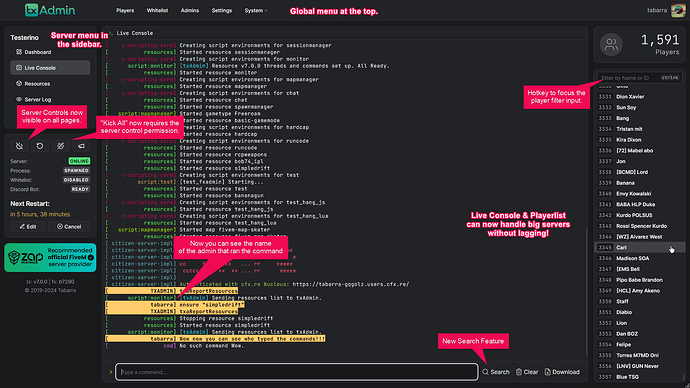Screen dimensions: 690x388
Task: Open the Server Log sidebar page
Action: coord(50,99)
